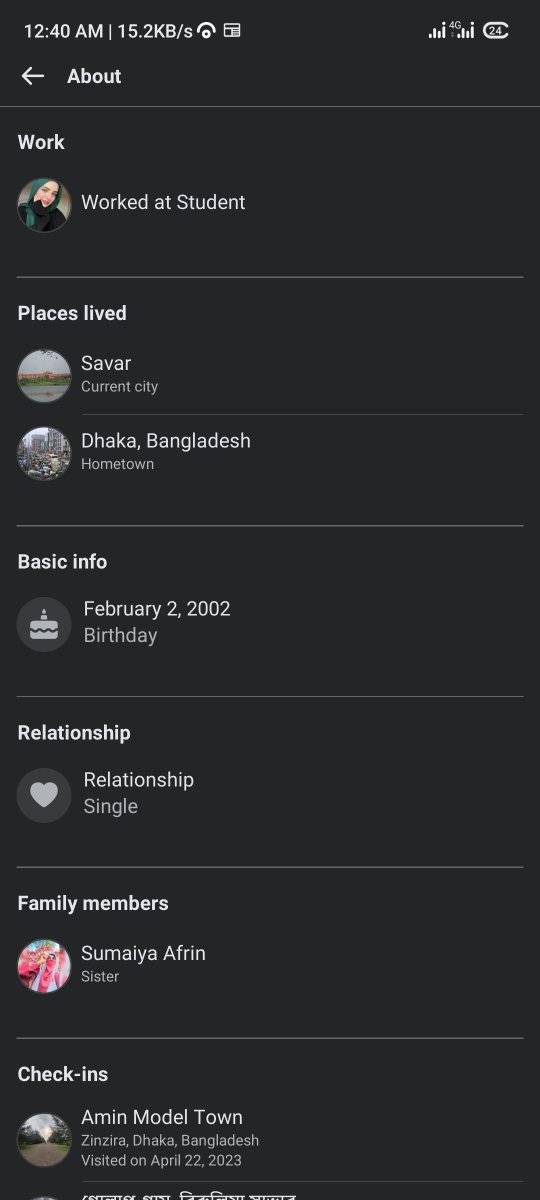Open the Worked at Student profile picture
The height and width of the screenshot is (1200, 540).
[x=44, y=205]
